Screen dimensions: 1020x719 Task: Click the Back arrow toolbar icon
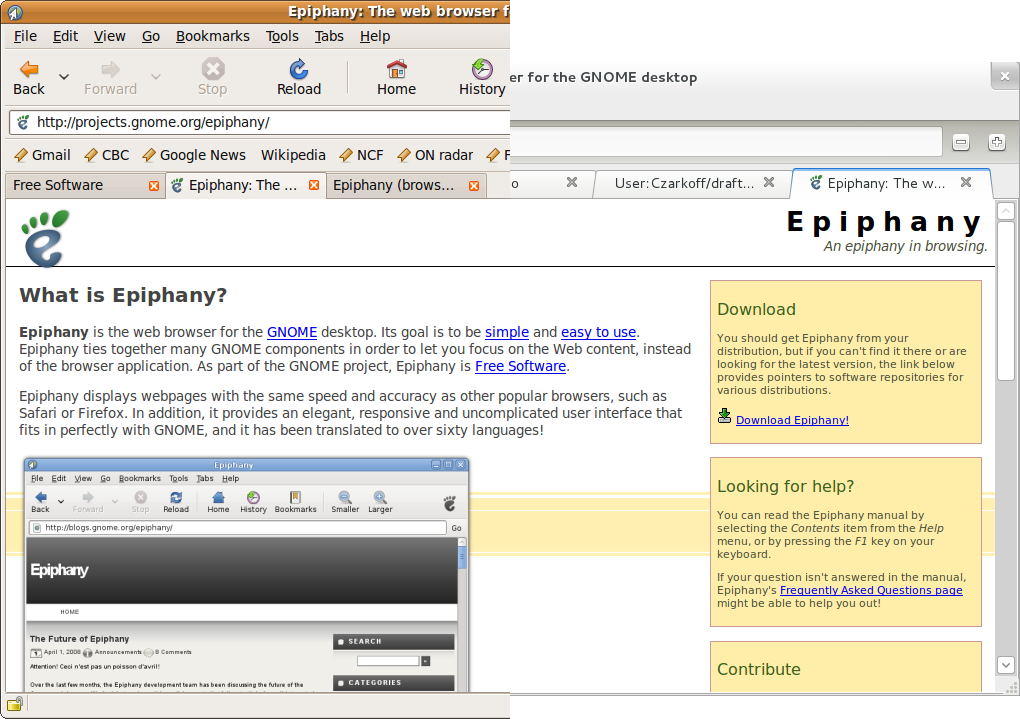pyautogui.click(x=29, y=69)
